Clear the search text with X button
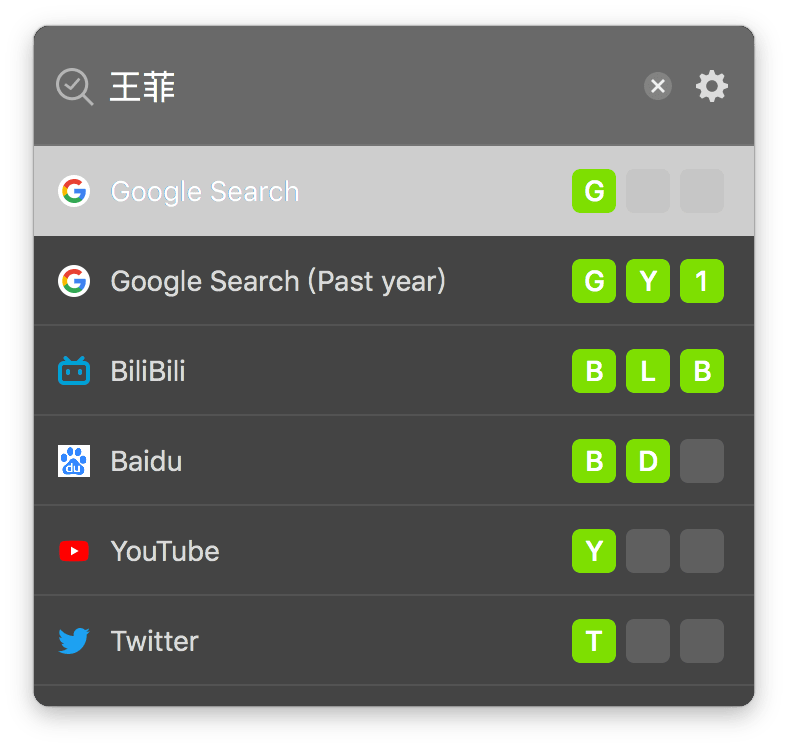Screen dimensions: 788x748 tap(658, 86)
